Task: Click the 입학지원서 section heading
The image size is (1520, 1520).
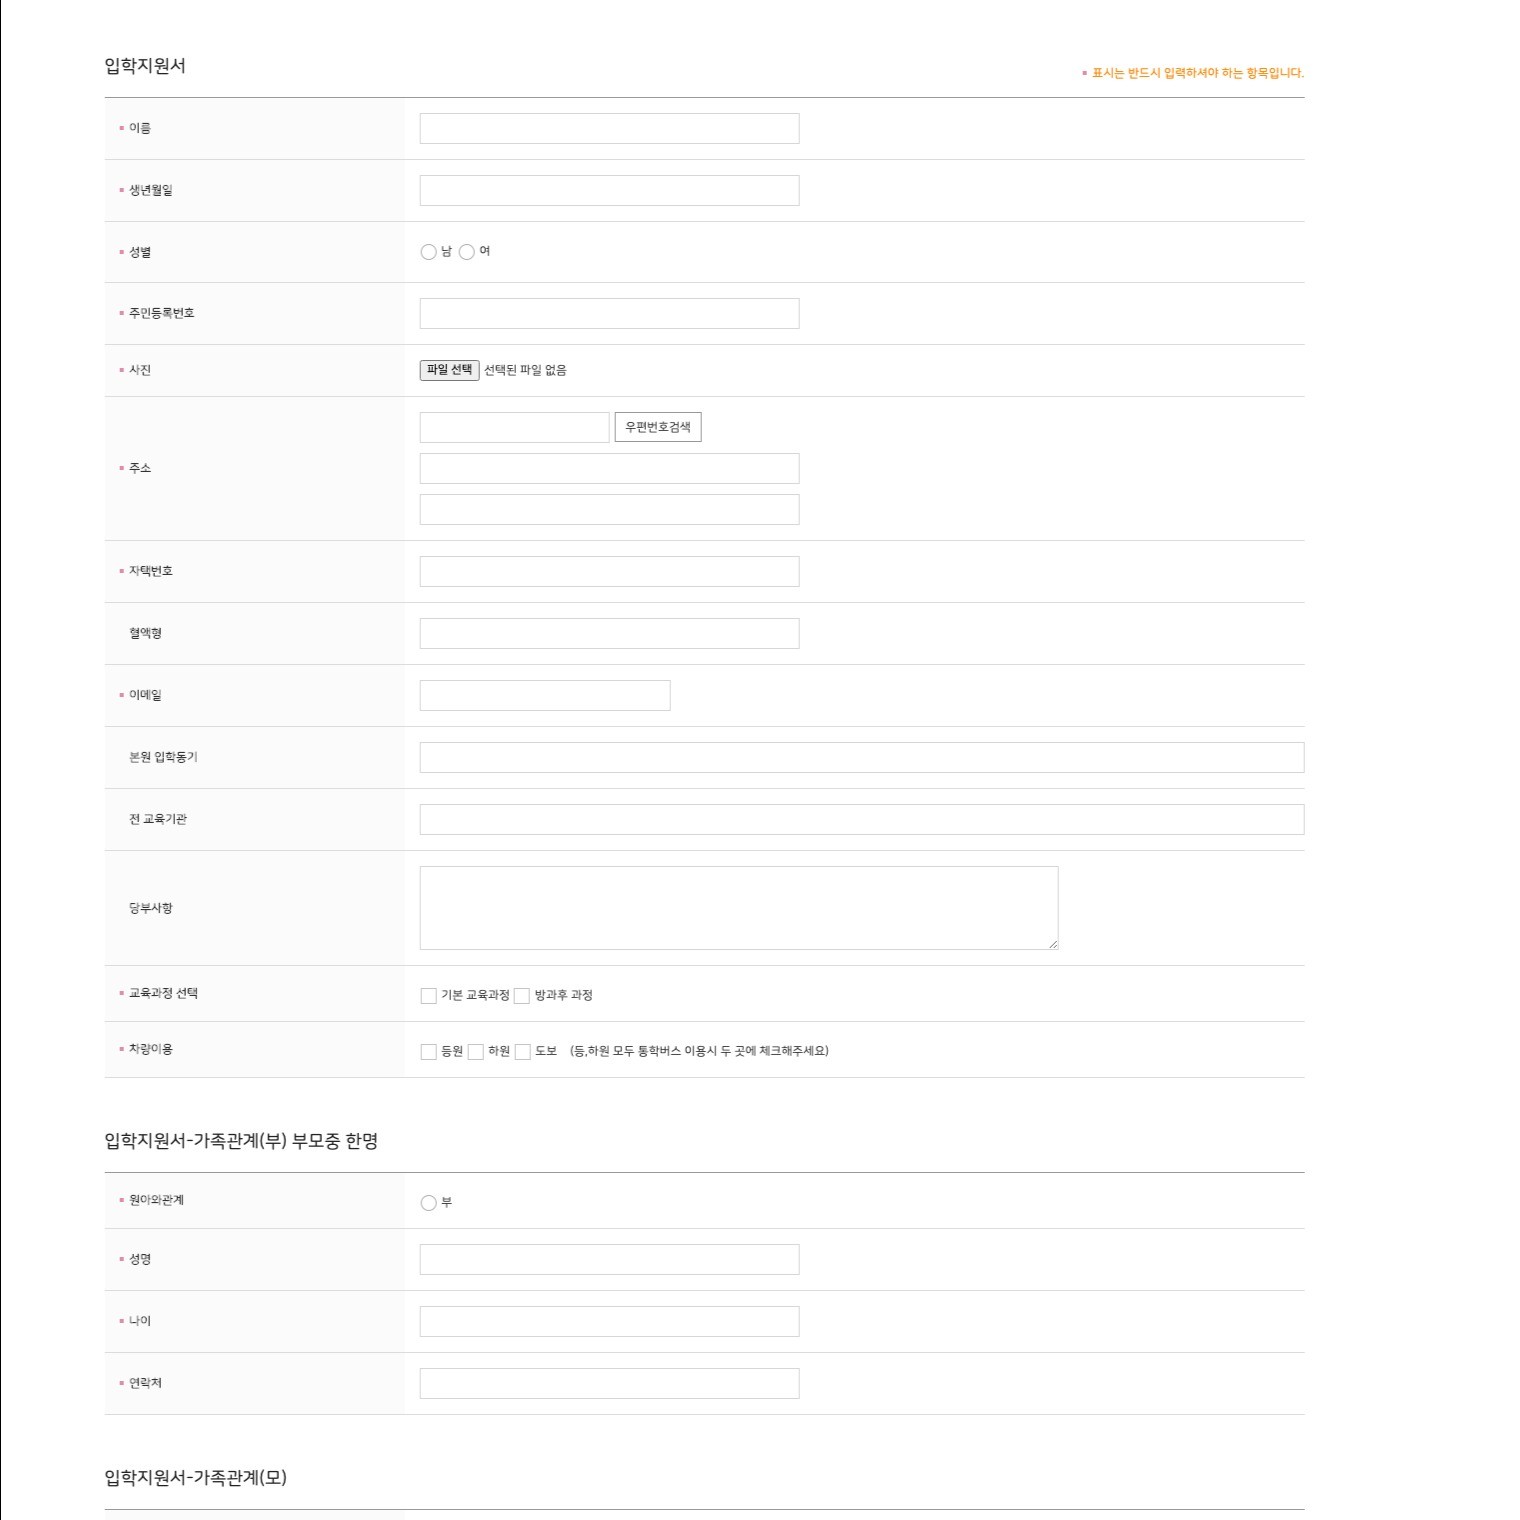Action: pyautogui.click(x=145, y=66)
